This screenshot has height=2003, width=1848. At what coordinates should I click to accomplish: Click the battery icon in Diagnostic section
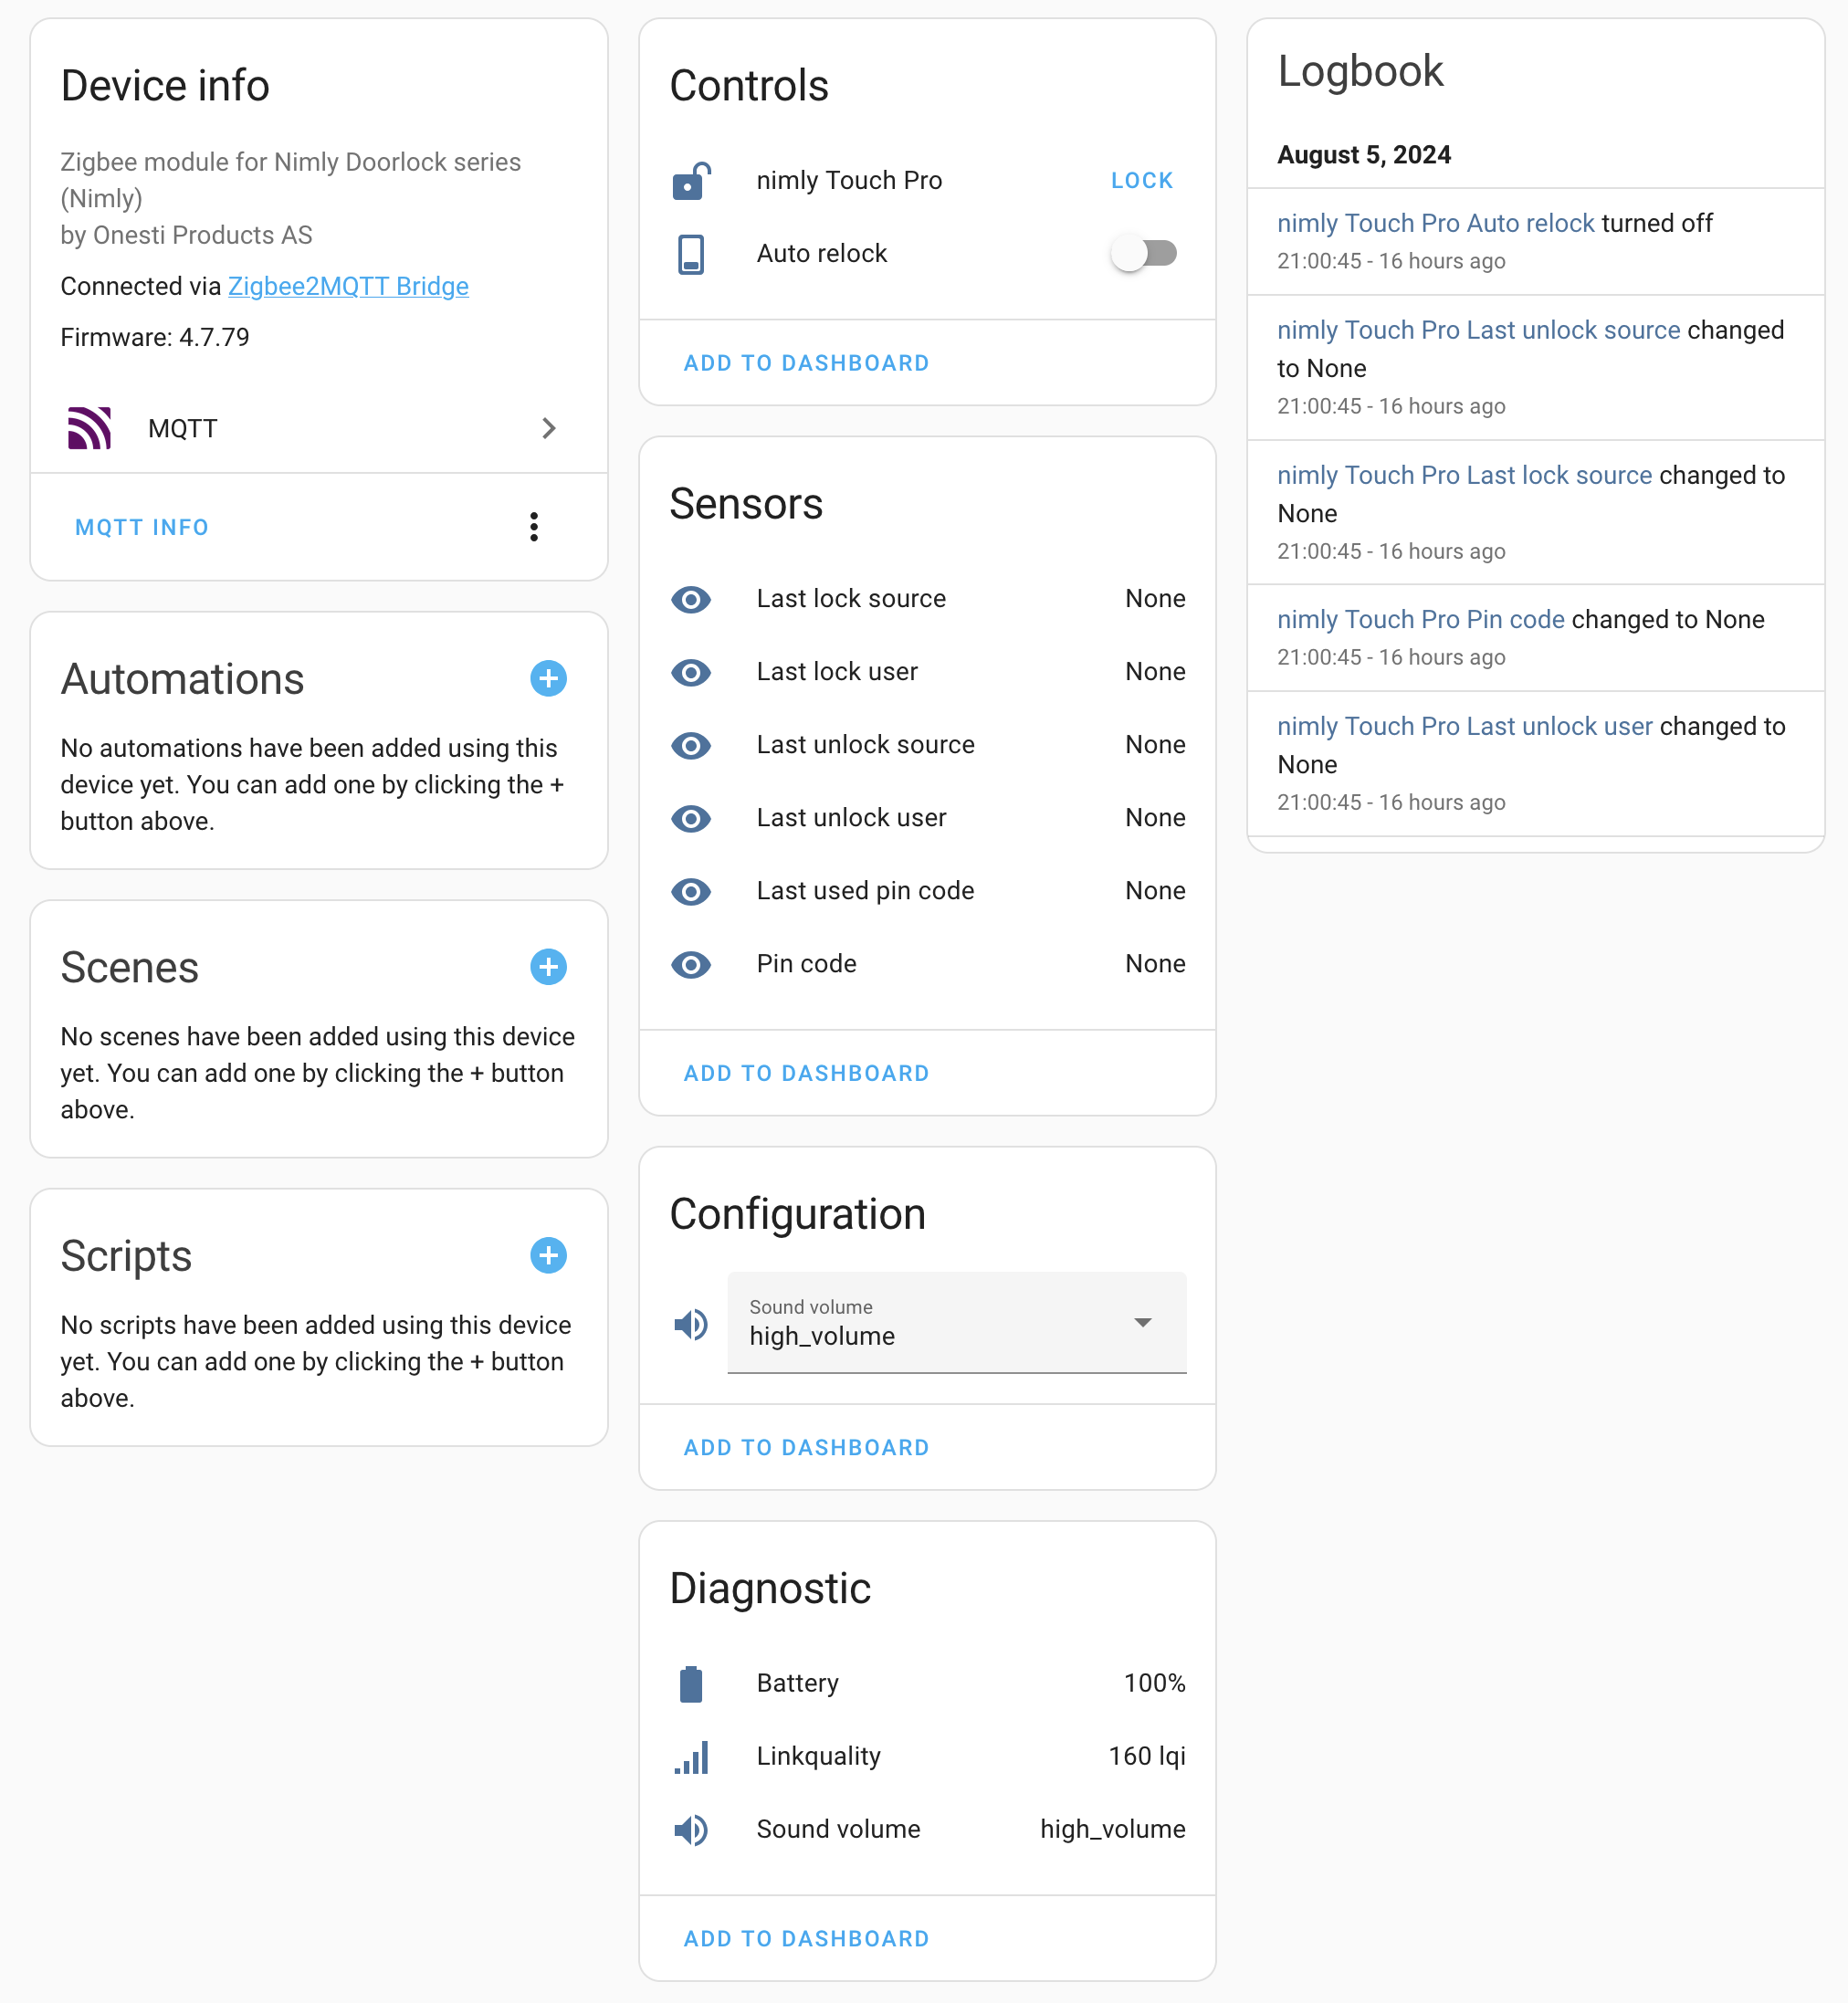pos(693,1683)
